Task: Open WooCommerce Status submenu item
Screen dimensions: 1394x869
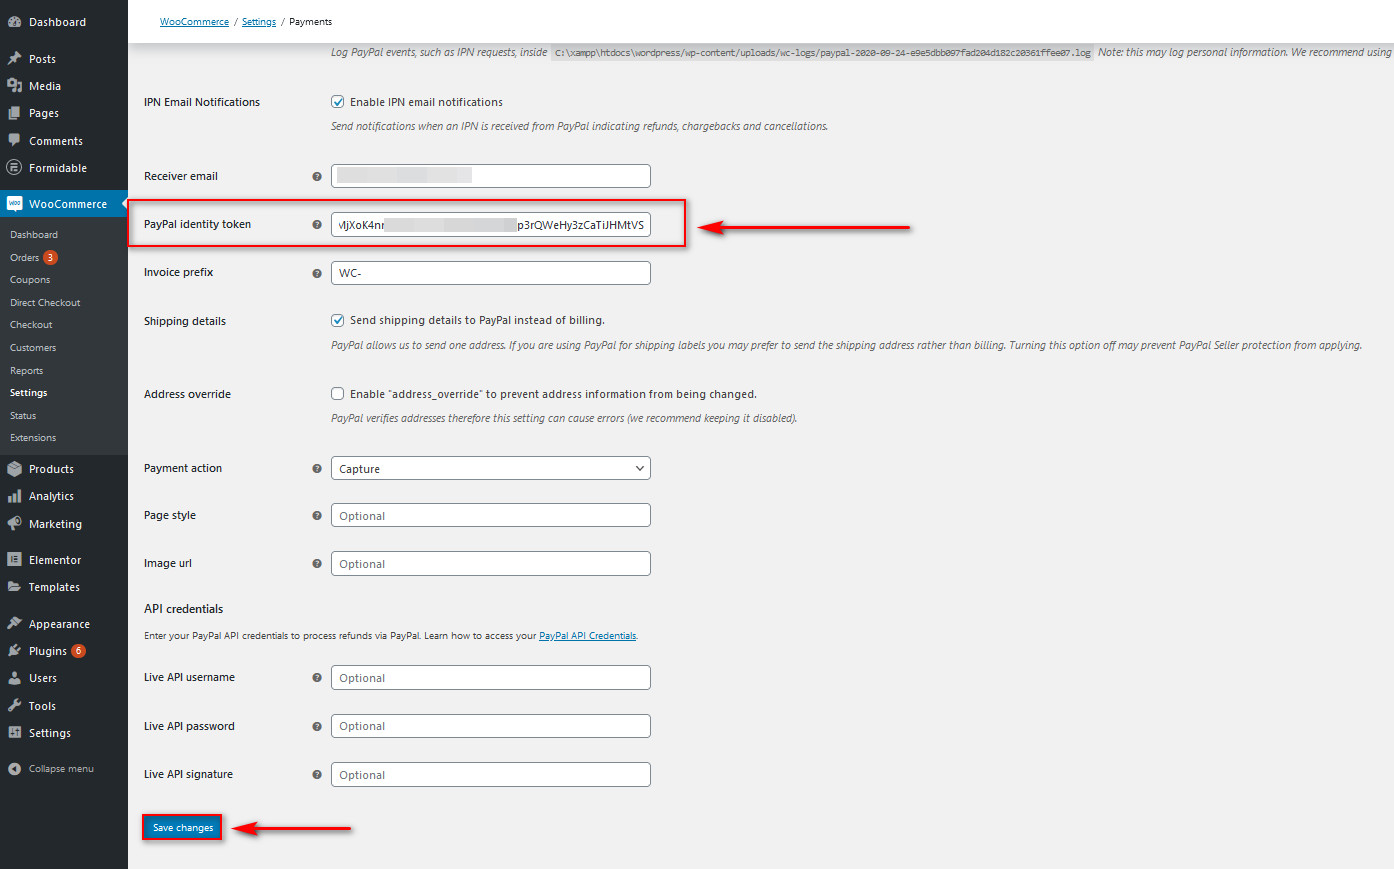Action: click(x=23, y=416)
